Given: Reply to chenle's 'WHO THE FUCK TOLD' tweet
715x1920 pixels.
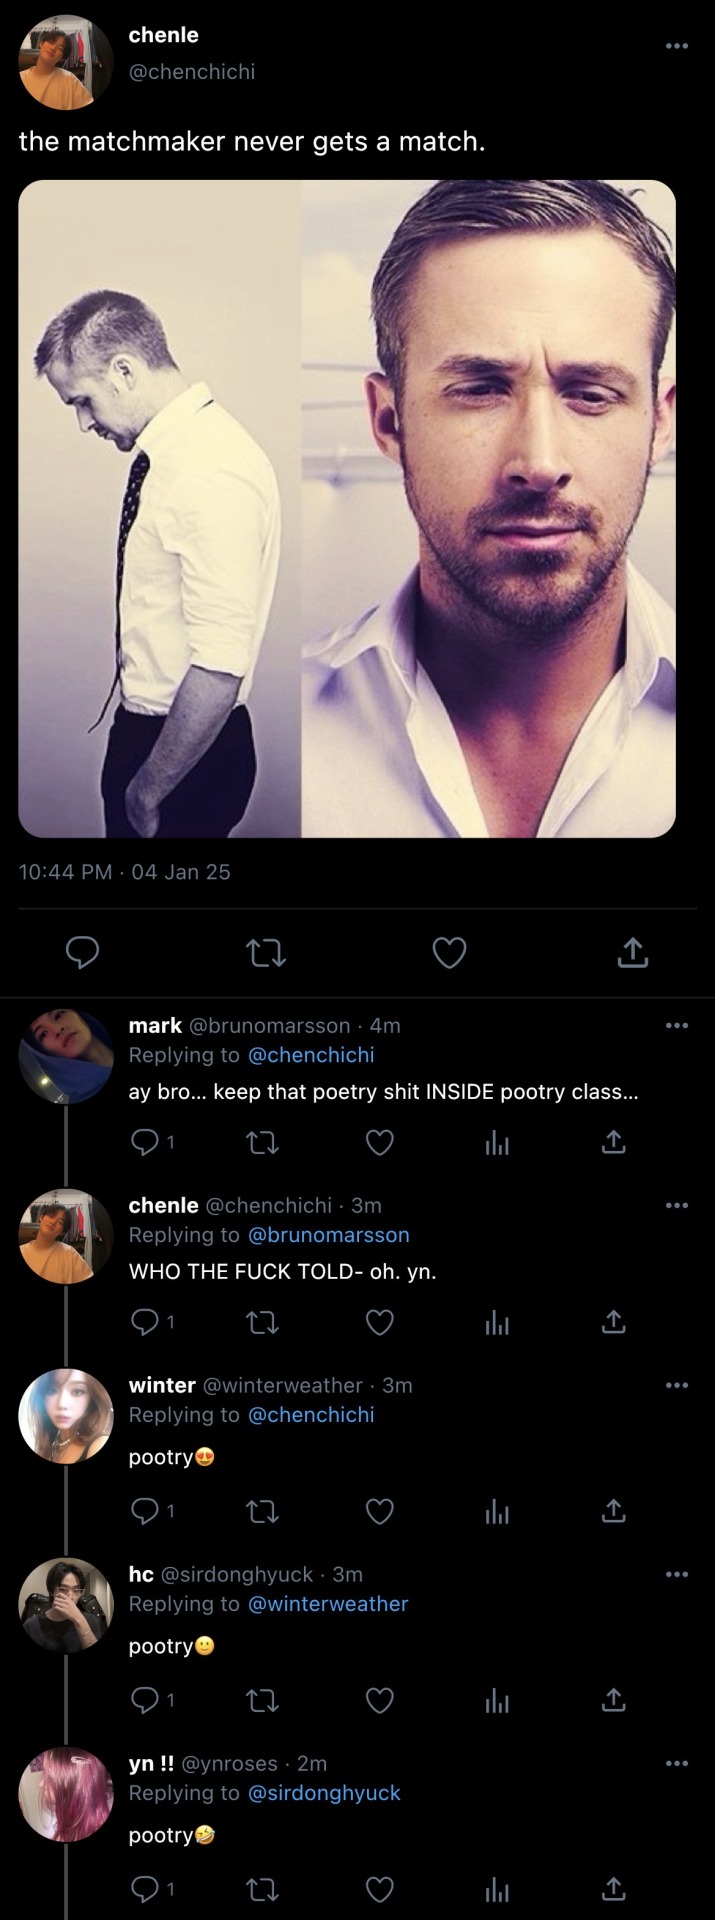Looking at the screenshot, I should [x=146, y=1323].
